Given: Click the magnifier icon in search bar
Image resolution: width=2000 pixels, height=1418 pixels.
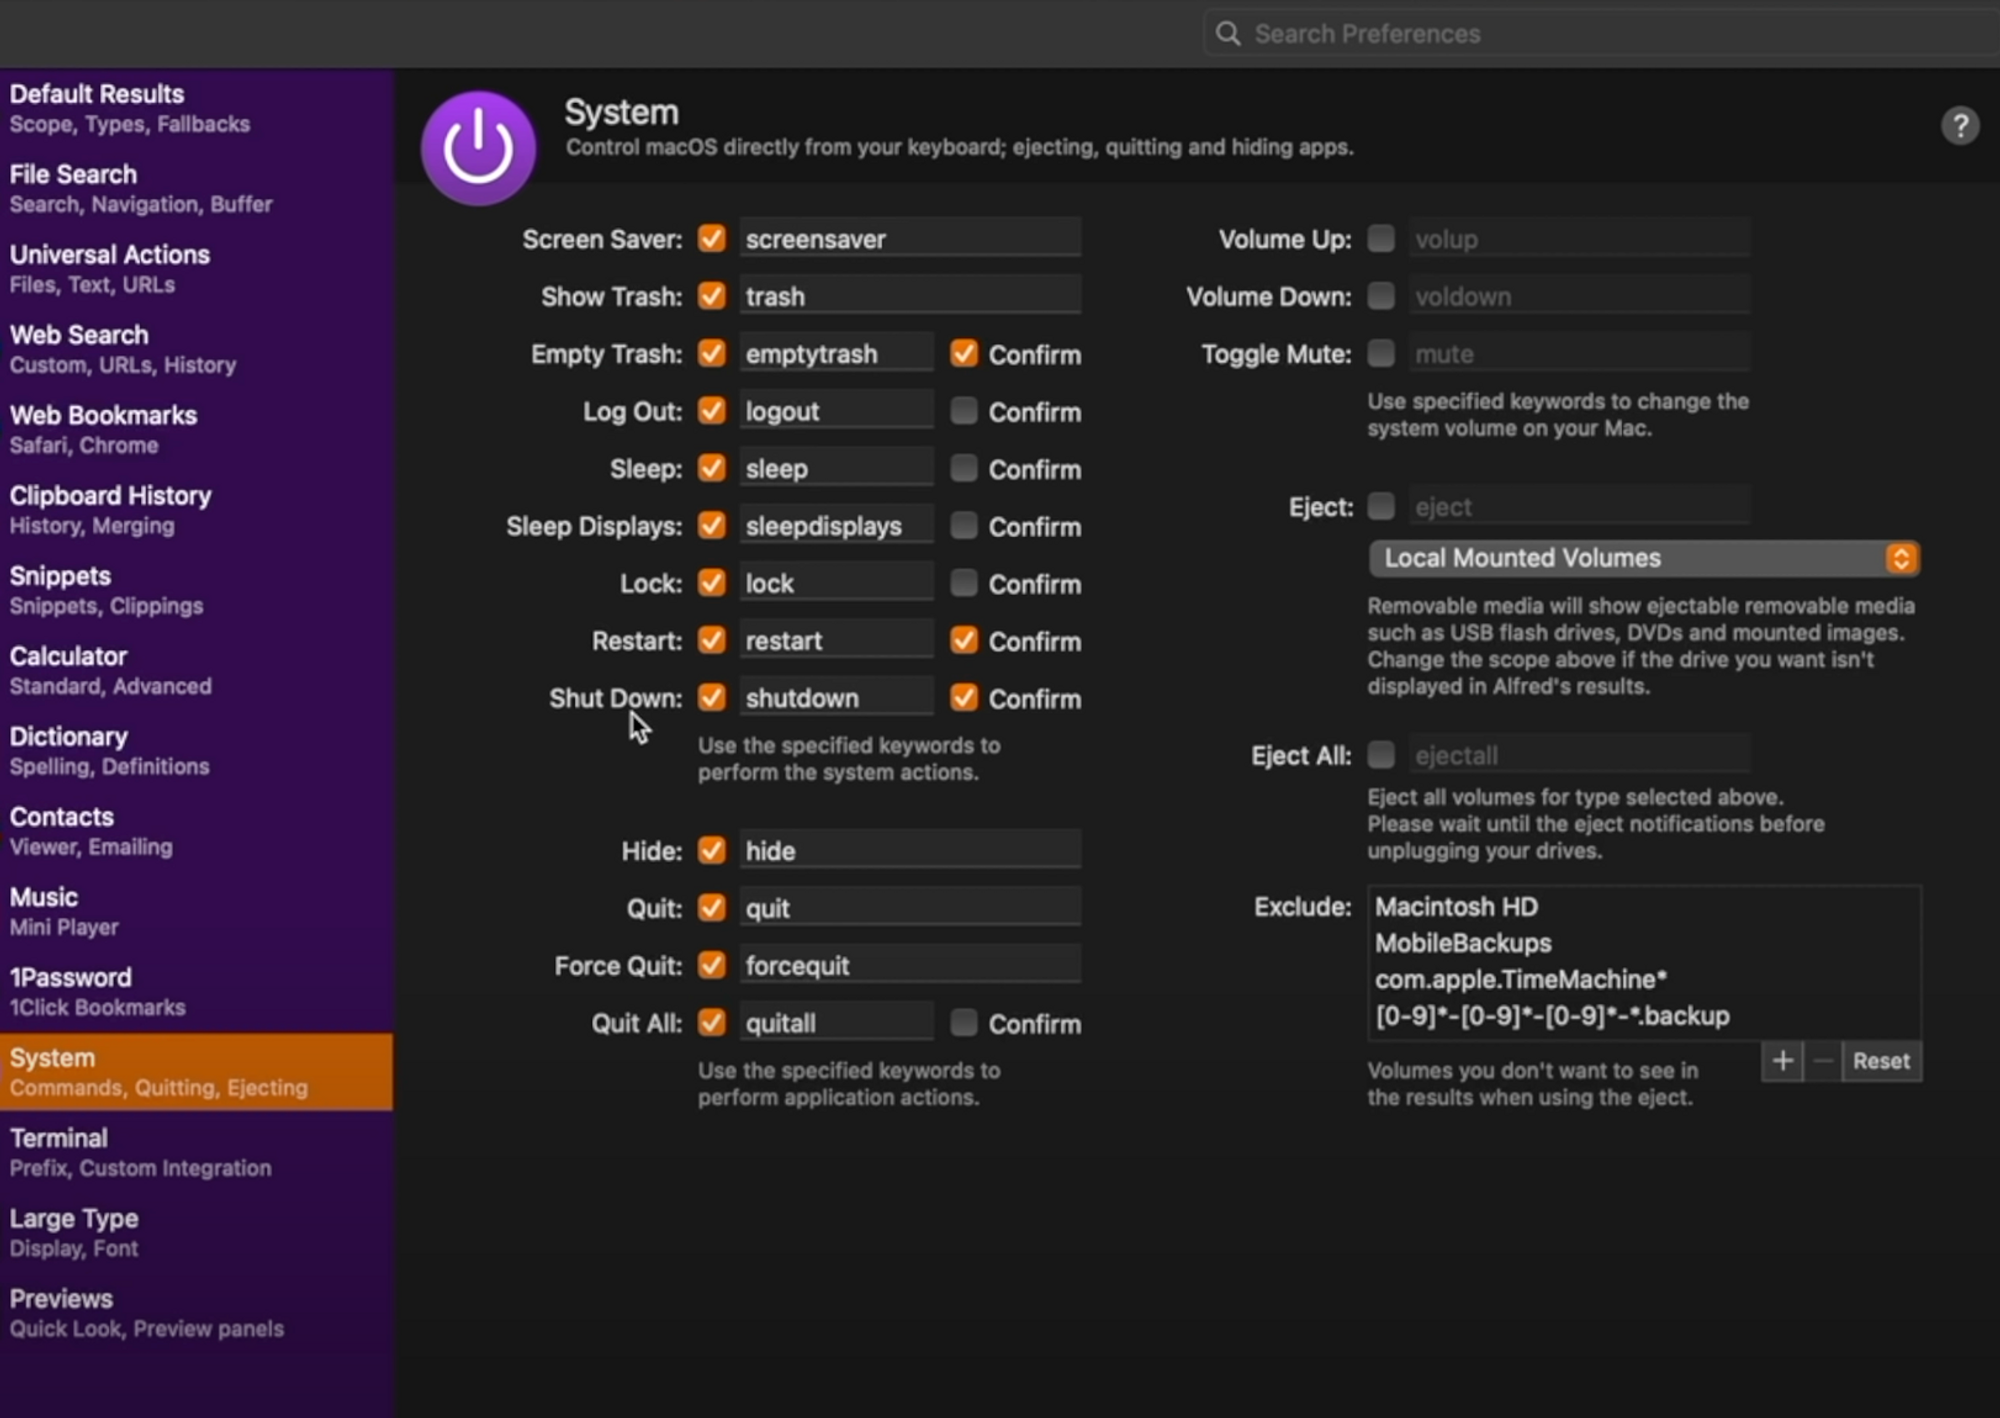Looking at the screenshot, I should [x=1228, y=34].
